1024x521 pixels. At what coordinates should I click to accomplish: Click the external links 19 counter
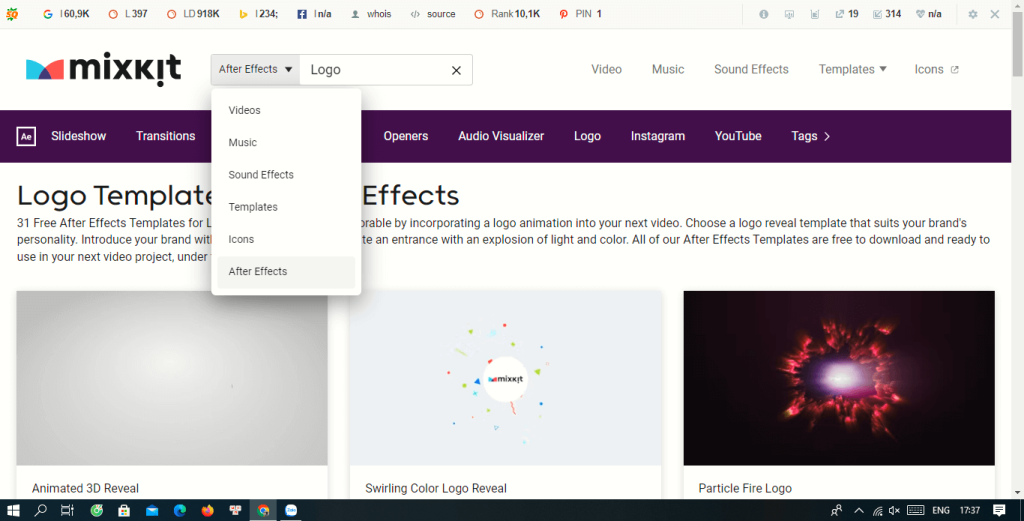[x=847, y=14]
